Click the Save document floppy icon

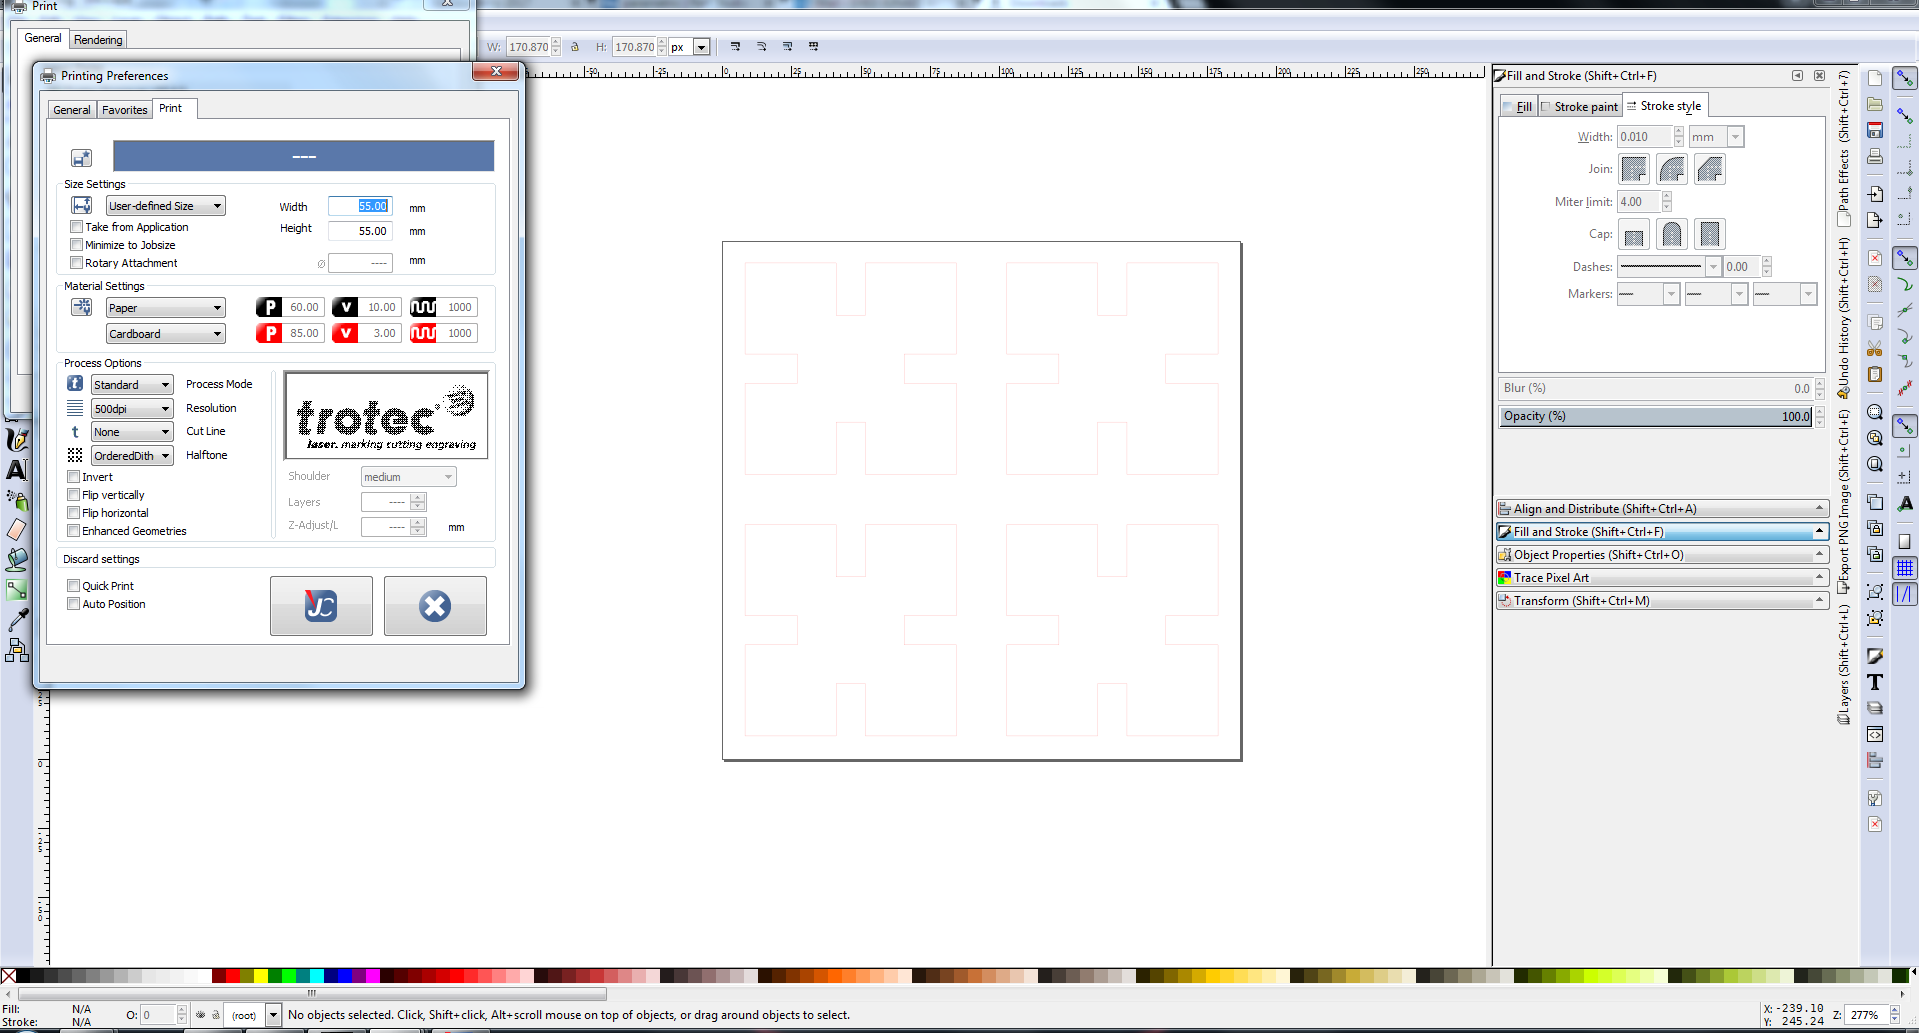tap(1875, 131)
